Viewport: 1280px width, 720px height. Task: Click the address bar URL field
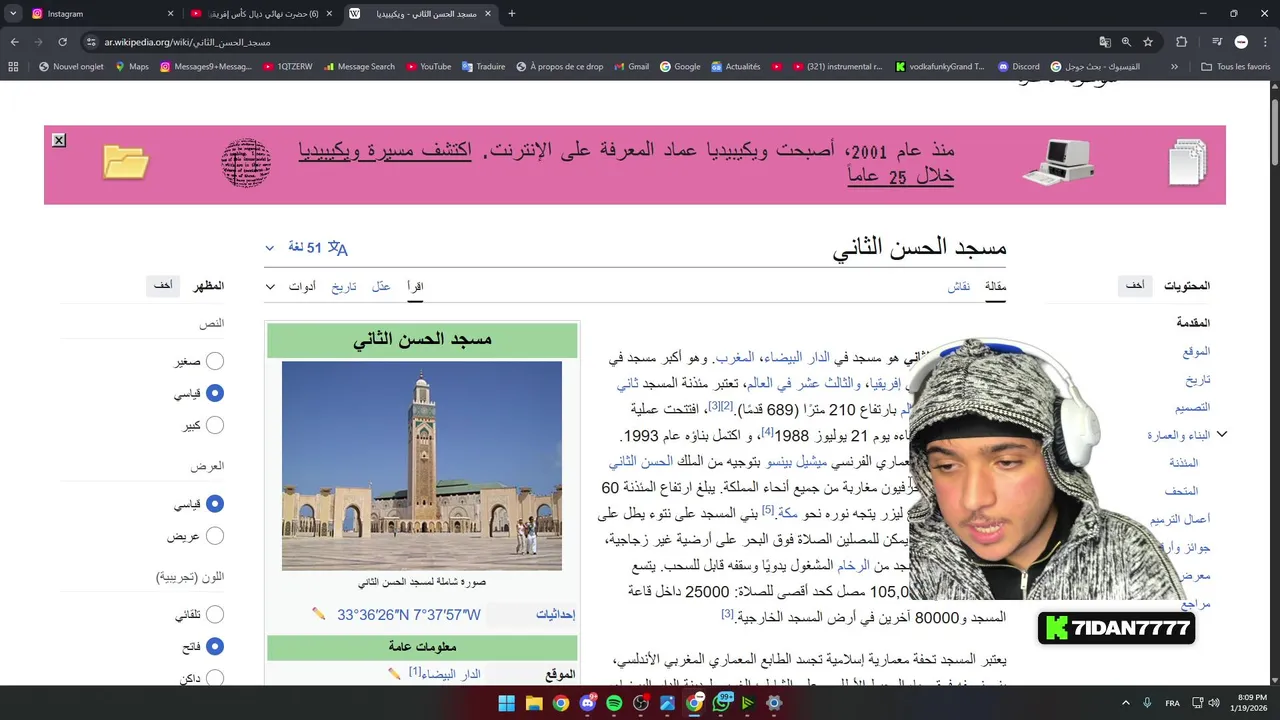[580, 42]
